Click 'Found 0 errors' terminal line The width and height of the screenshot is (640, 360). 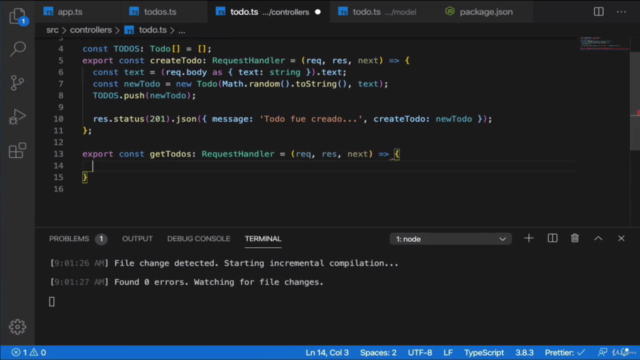click(x=187, y=282)
